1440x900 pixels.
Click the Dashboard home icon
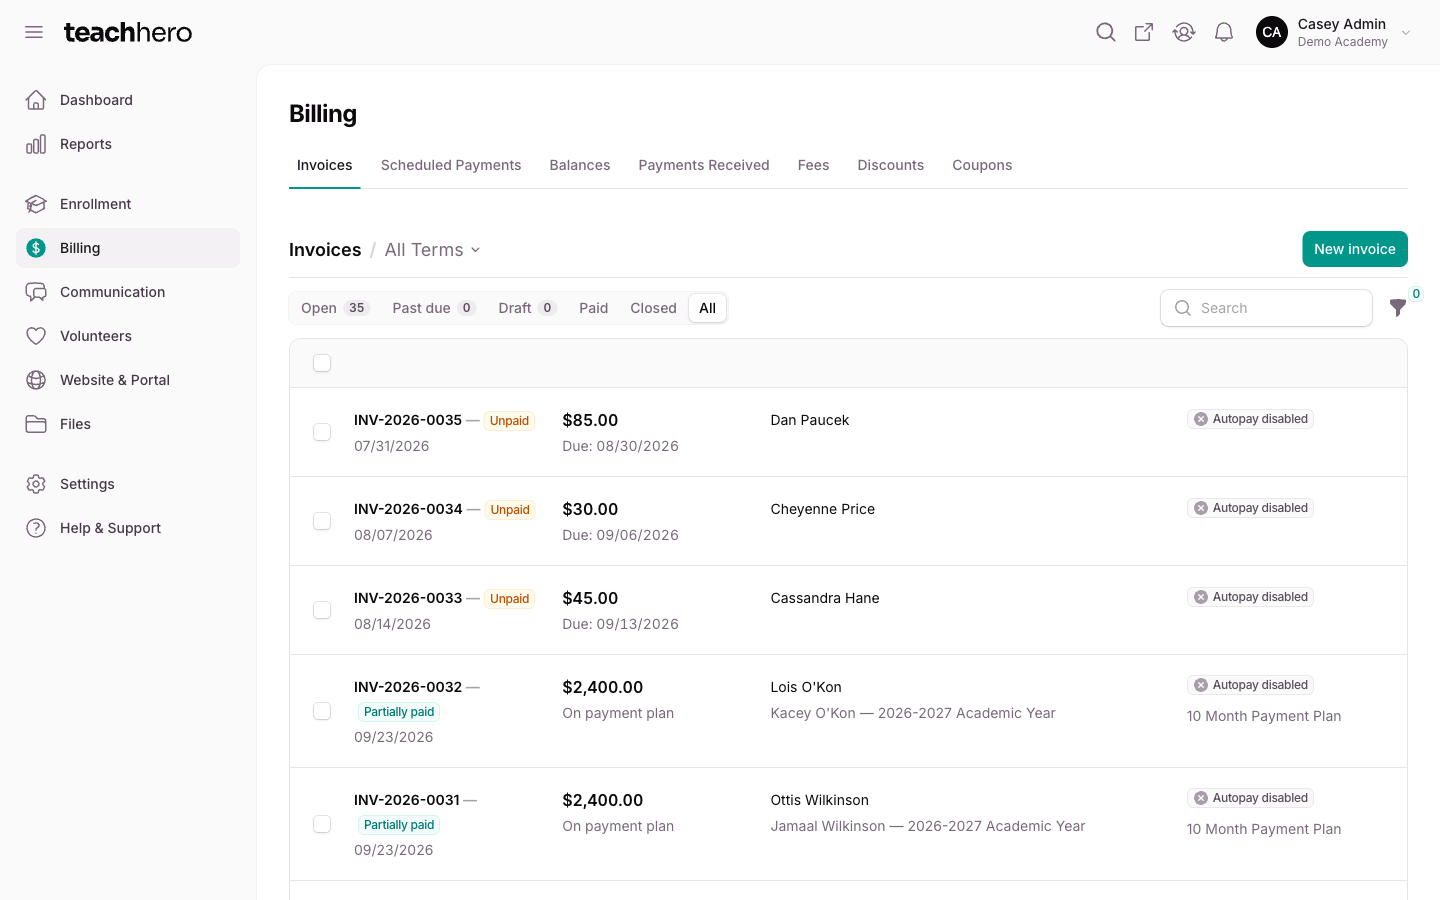36,100
